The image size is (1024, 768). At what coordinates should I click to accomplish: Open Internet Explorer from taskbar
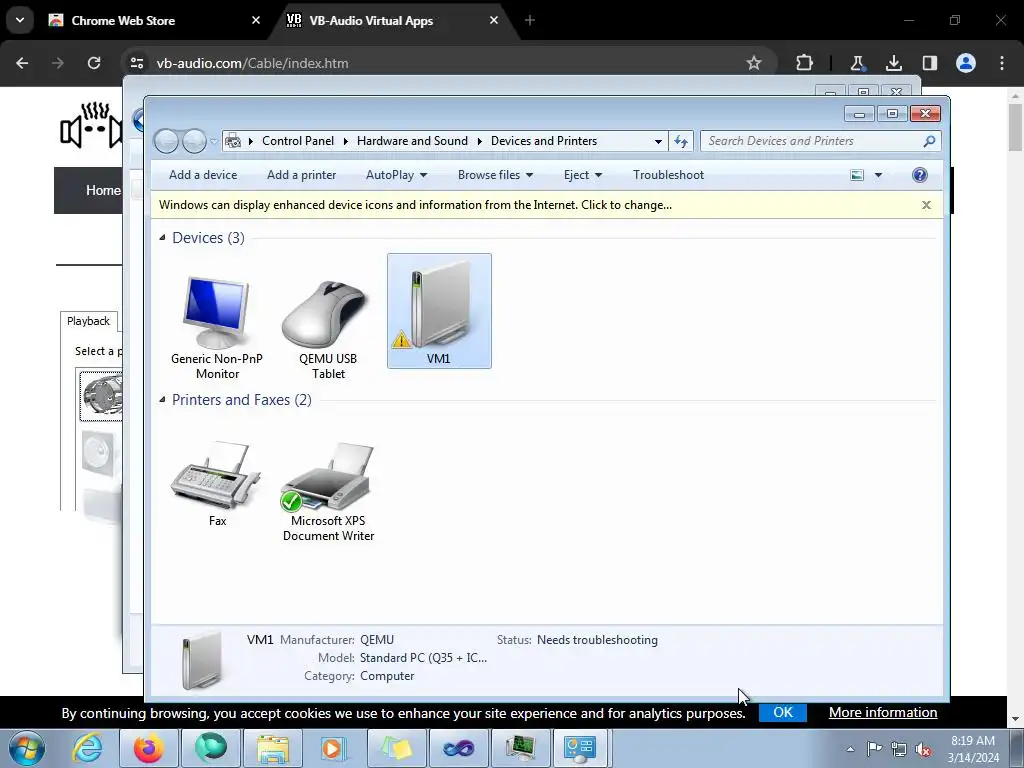coord(87,748)
